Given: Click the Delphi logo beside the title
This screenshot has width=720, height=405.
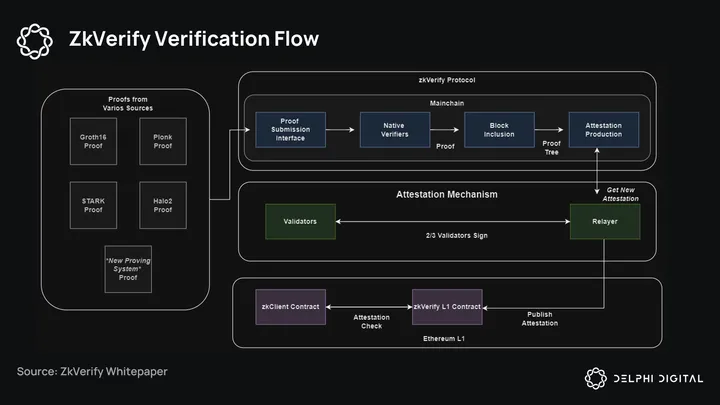Looking at the screenshot, I should coord(37,40).
